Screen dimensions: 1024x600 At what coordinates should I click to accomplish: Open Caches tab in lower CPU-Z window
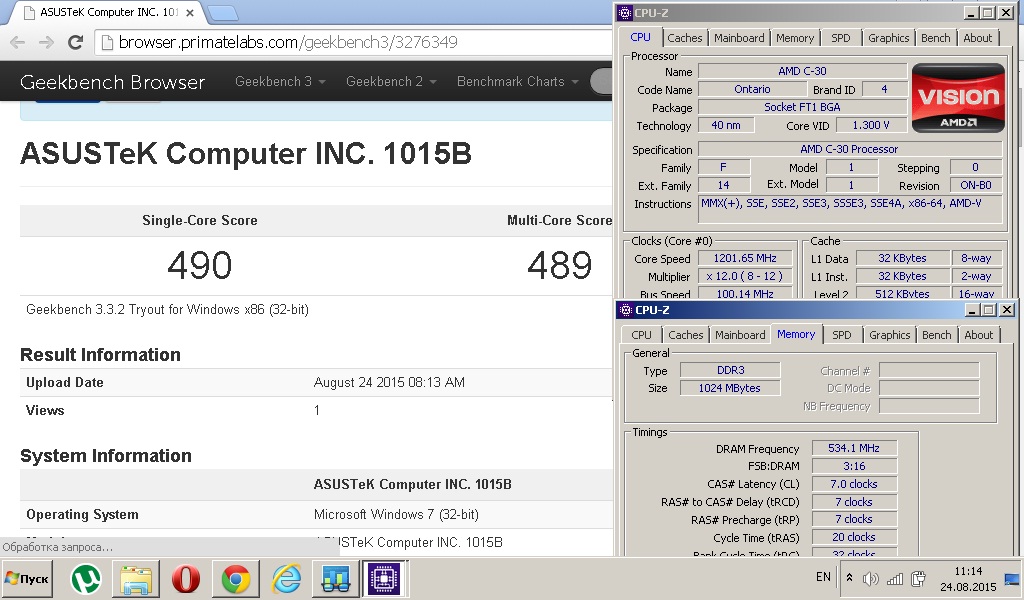(x=686, y=335)
